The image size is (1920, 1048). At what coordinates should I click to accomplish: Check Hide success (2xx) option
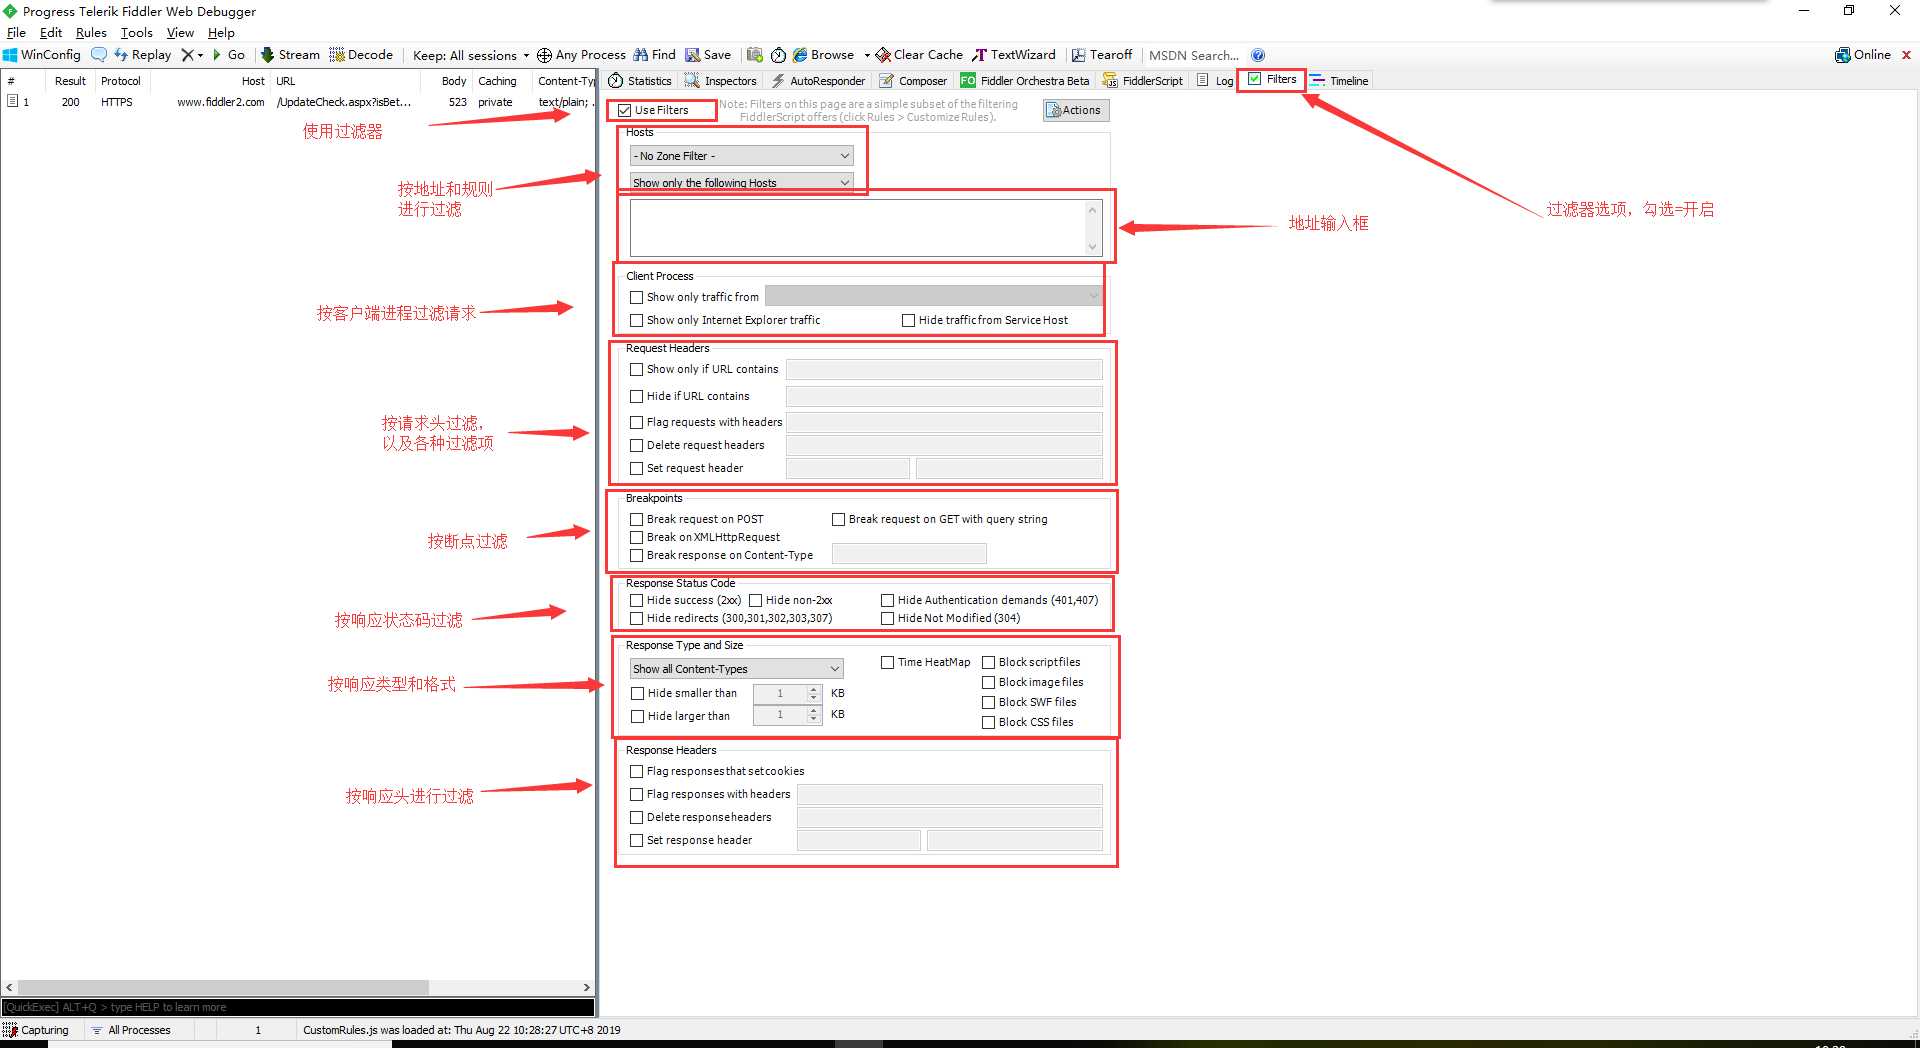[x=636, y=600]
